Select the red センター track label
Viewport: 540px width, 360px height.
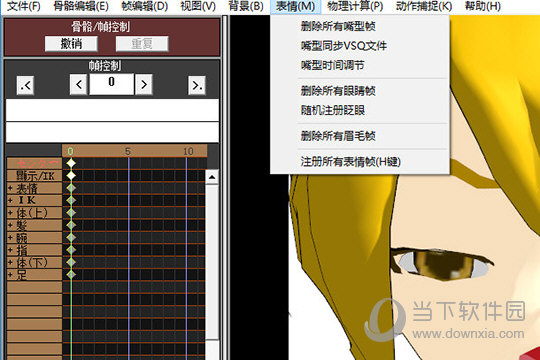(34, 163)
